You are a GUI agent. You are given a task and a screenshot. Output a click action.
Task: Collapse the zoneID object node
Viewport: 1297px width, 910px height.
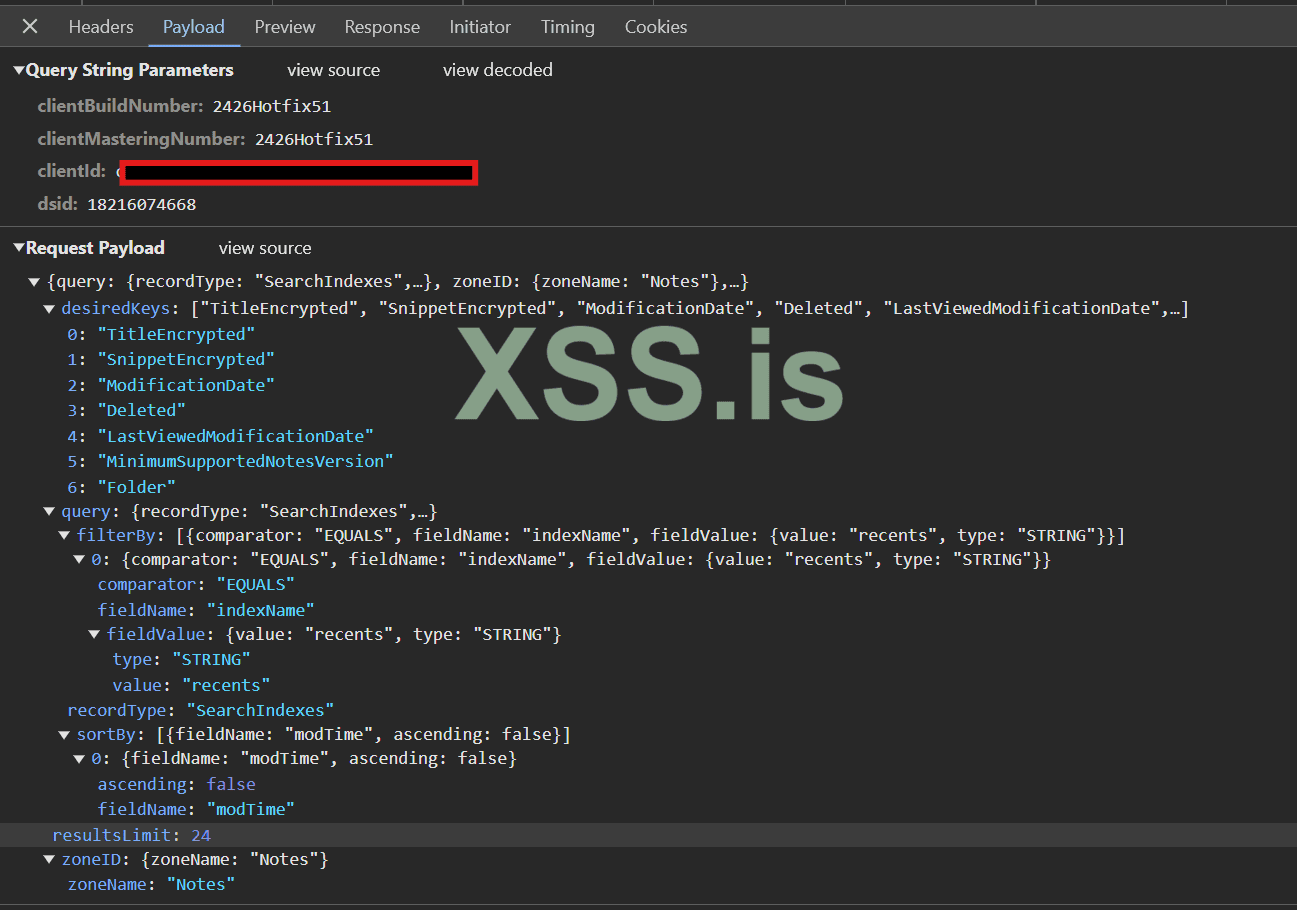(49, 860)
